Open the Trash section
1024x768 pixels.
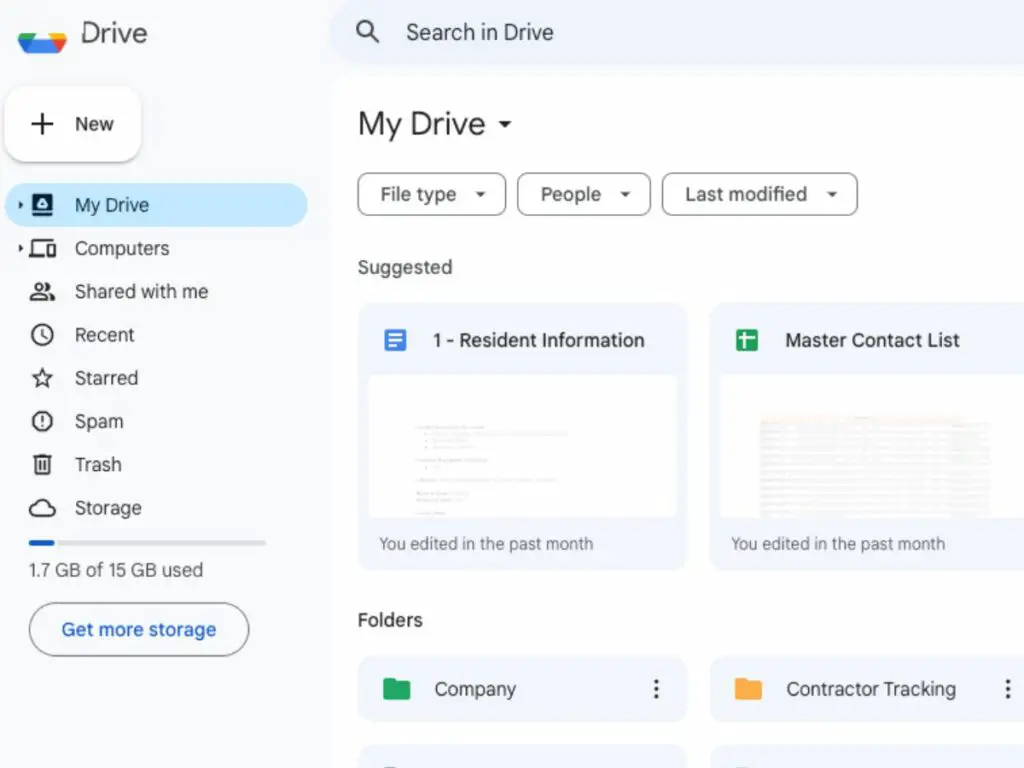(x=157, y=464)
